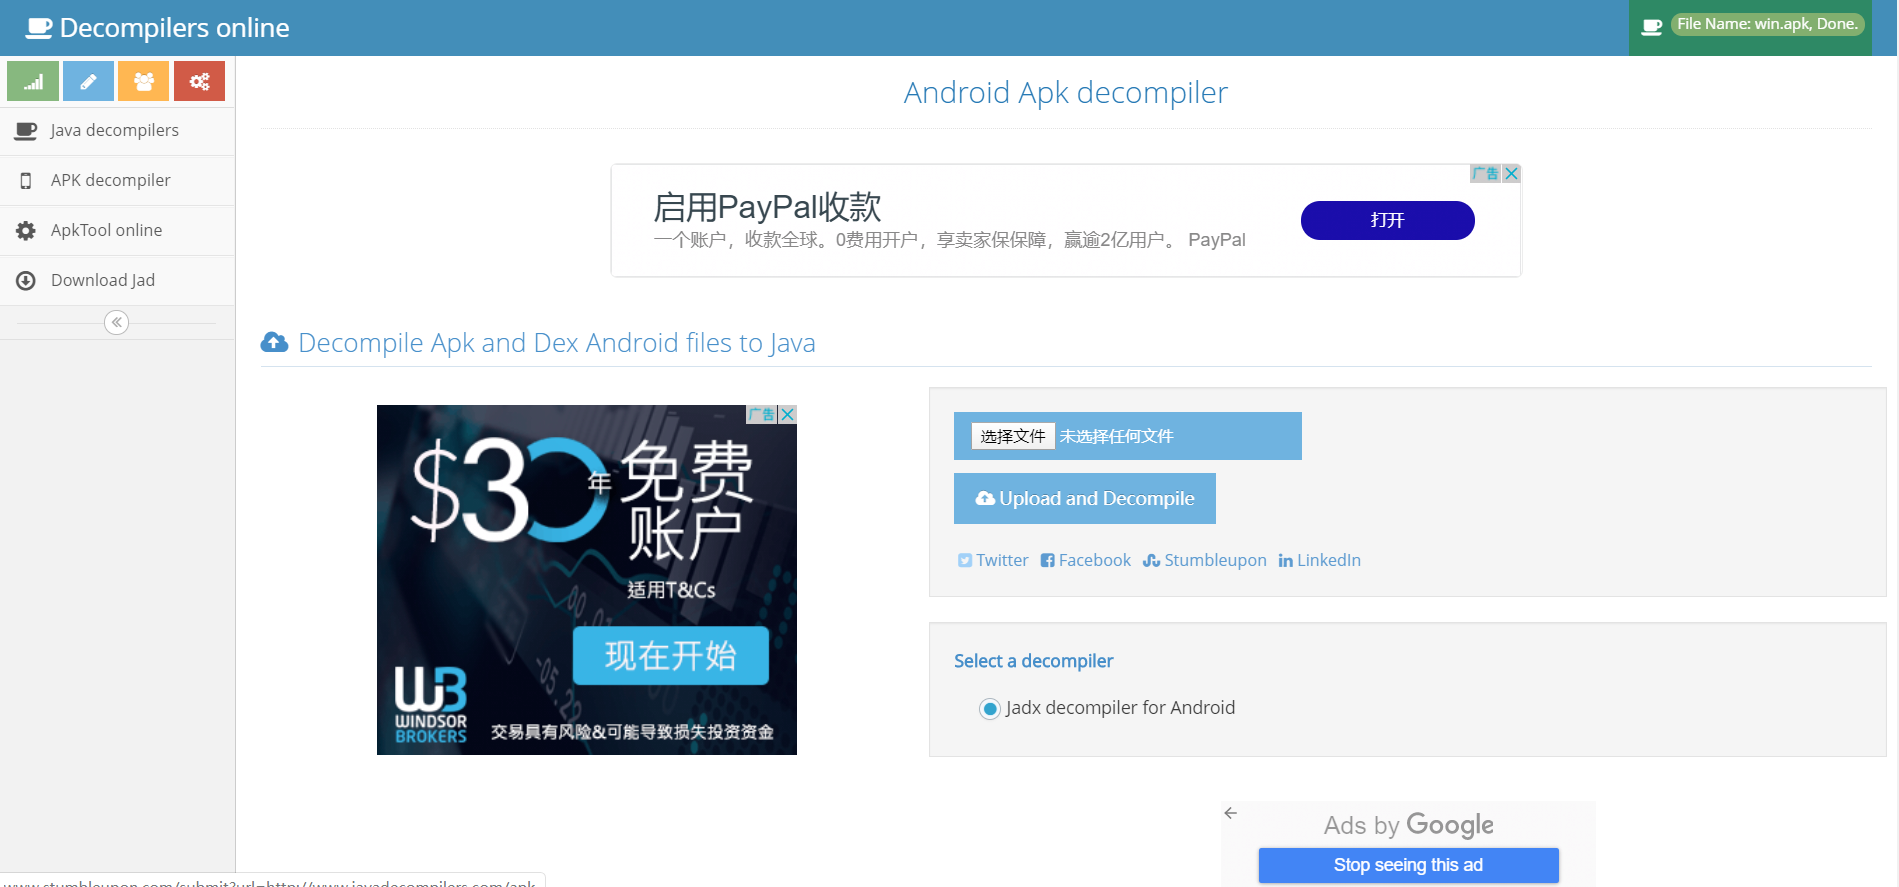Click Decompile Apk and Dex Android files heading
This screenshot has height=887, width=1899.
pos(557,343)
